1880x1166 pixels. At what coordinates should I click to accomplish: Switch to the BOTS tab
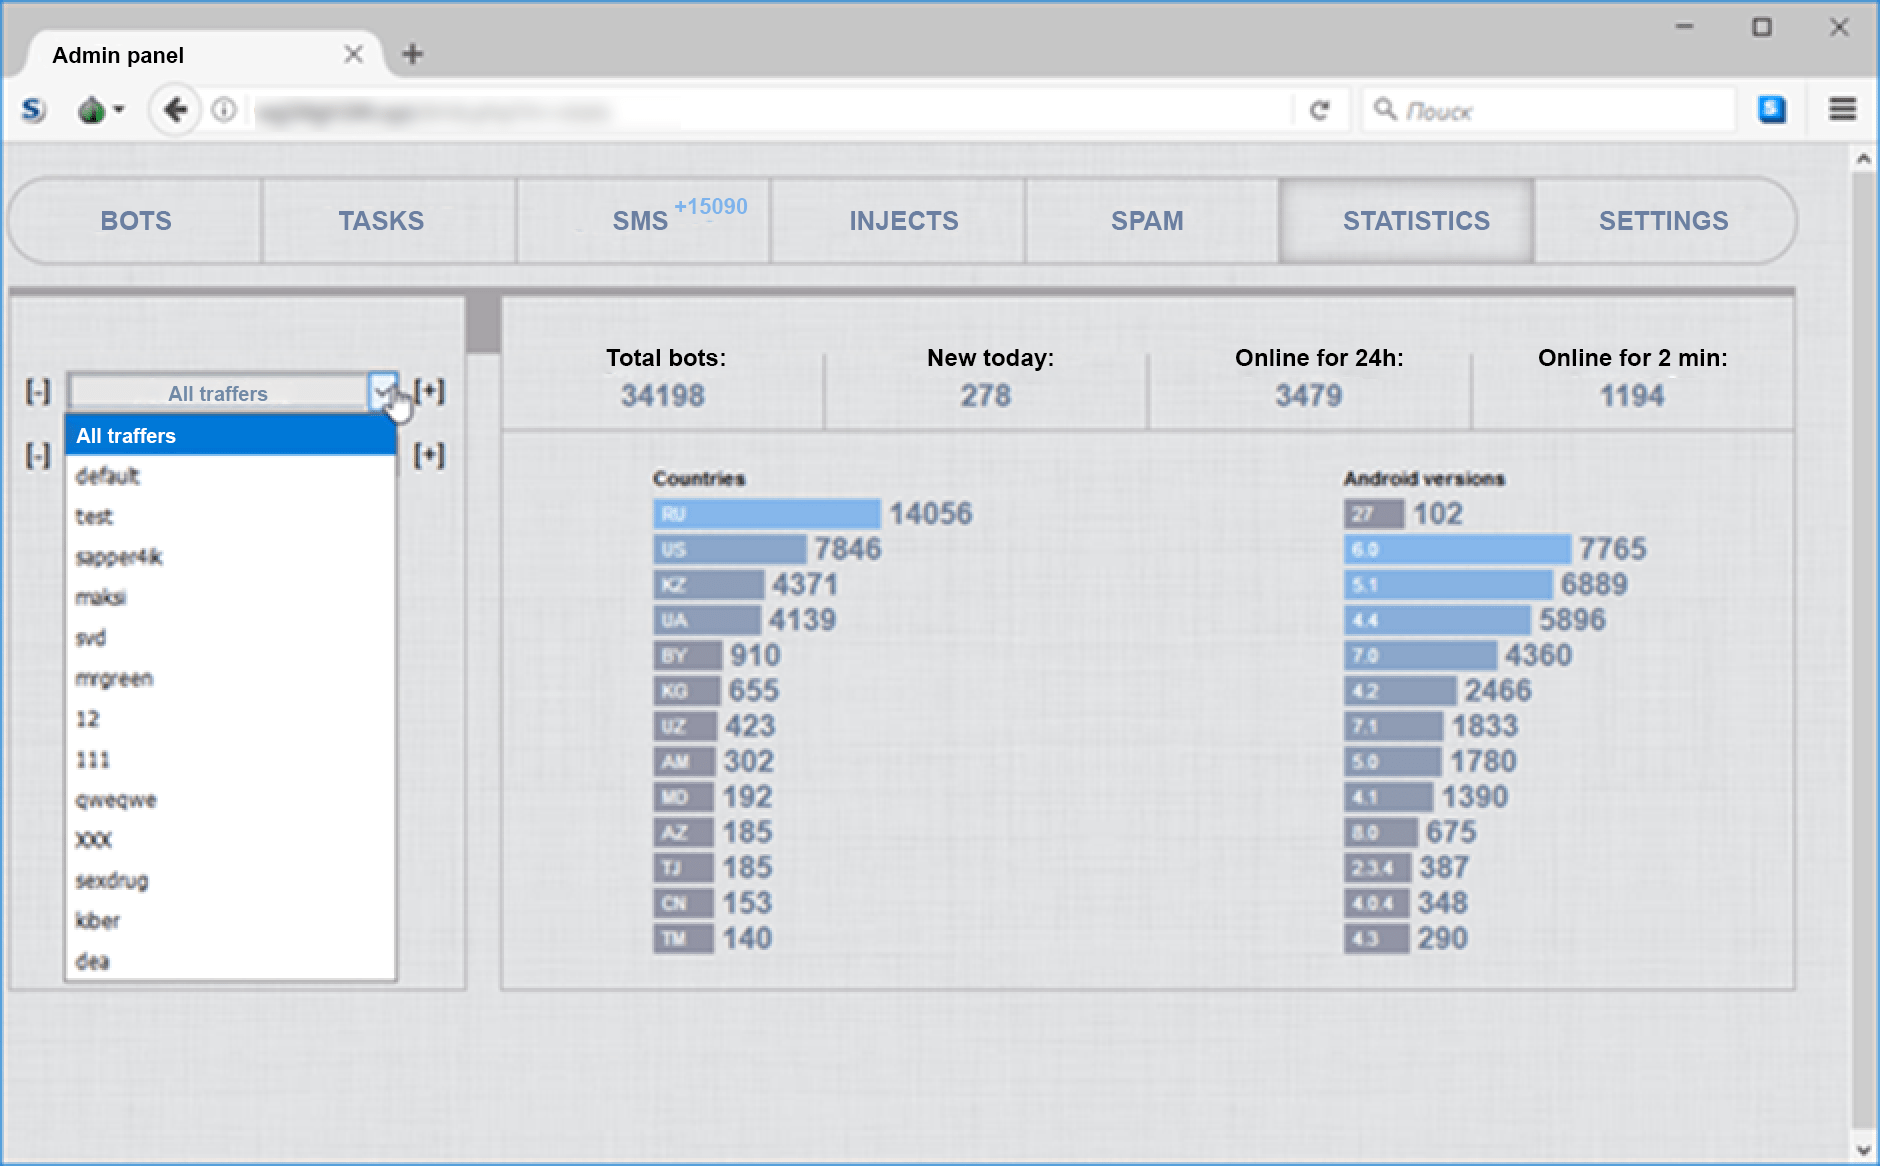coord(136,221)
